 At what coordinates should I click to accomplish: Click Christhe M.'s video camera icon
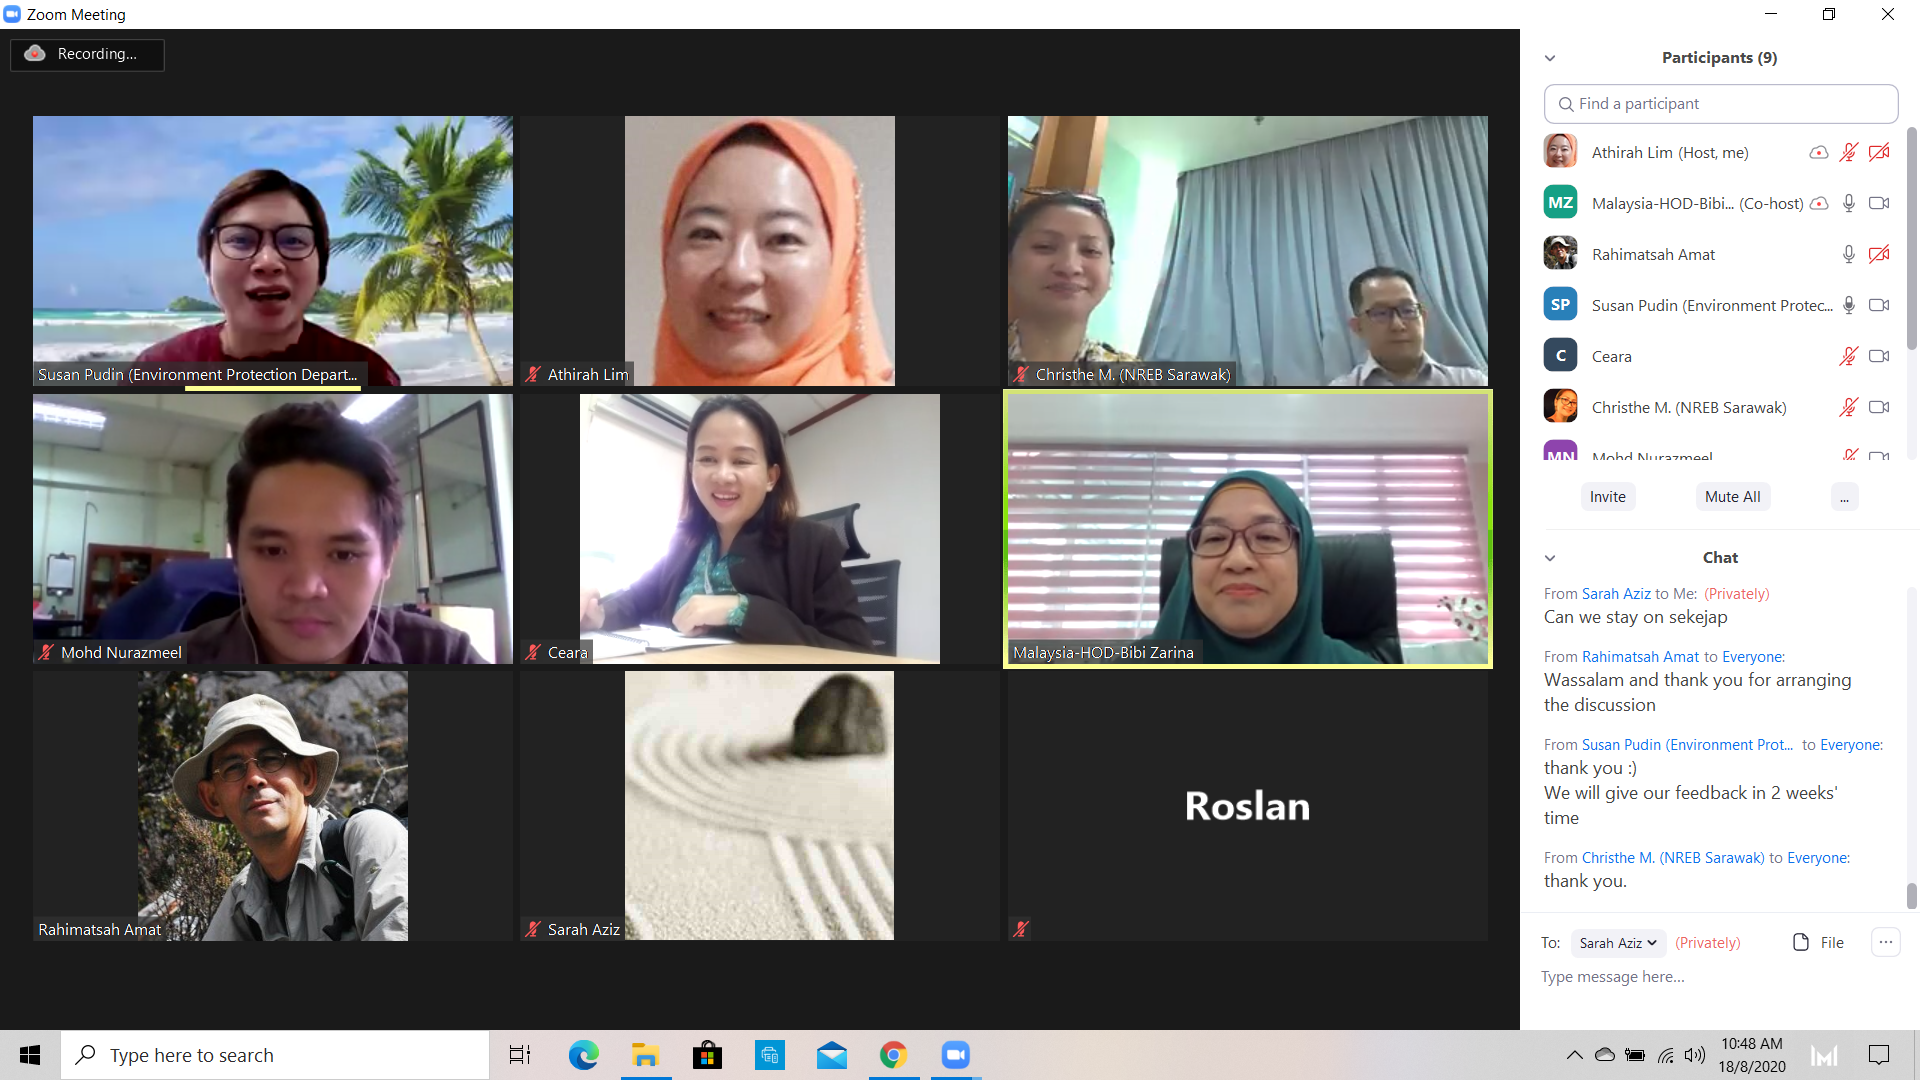[1879, 408]
